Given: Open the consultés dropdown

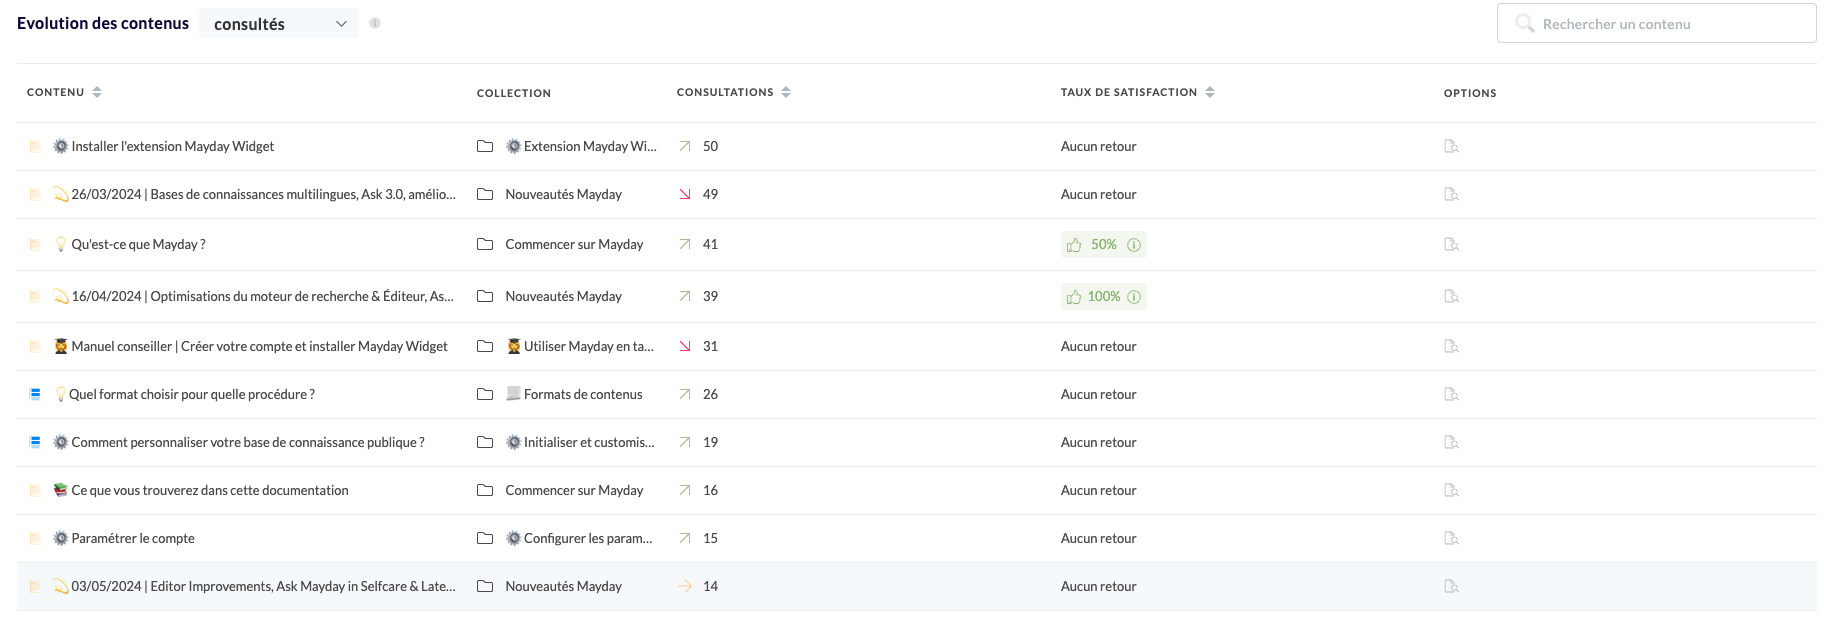Looking at the screenshot, I should pos(279,24).
